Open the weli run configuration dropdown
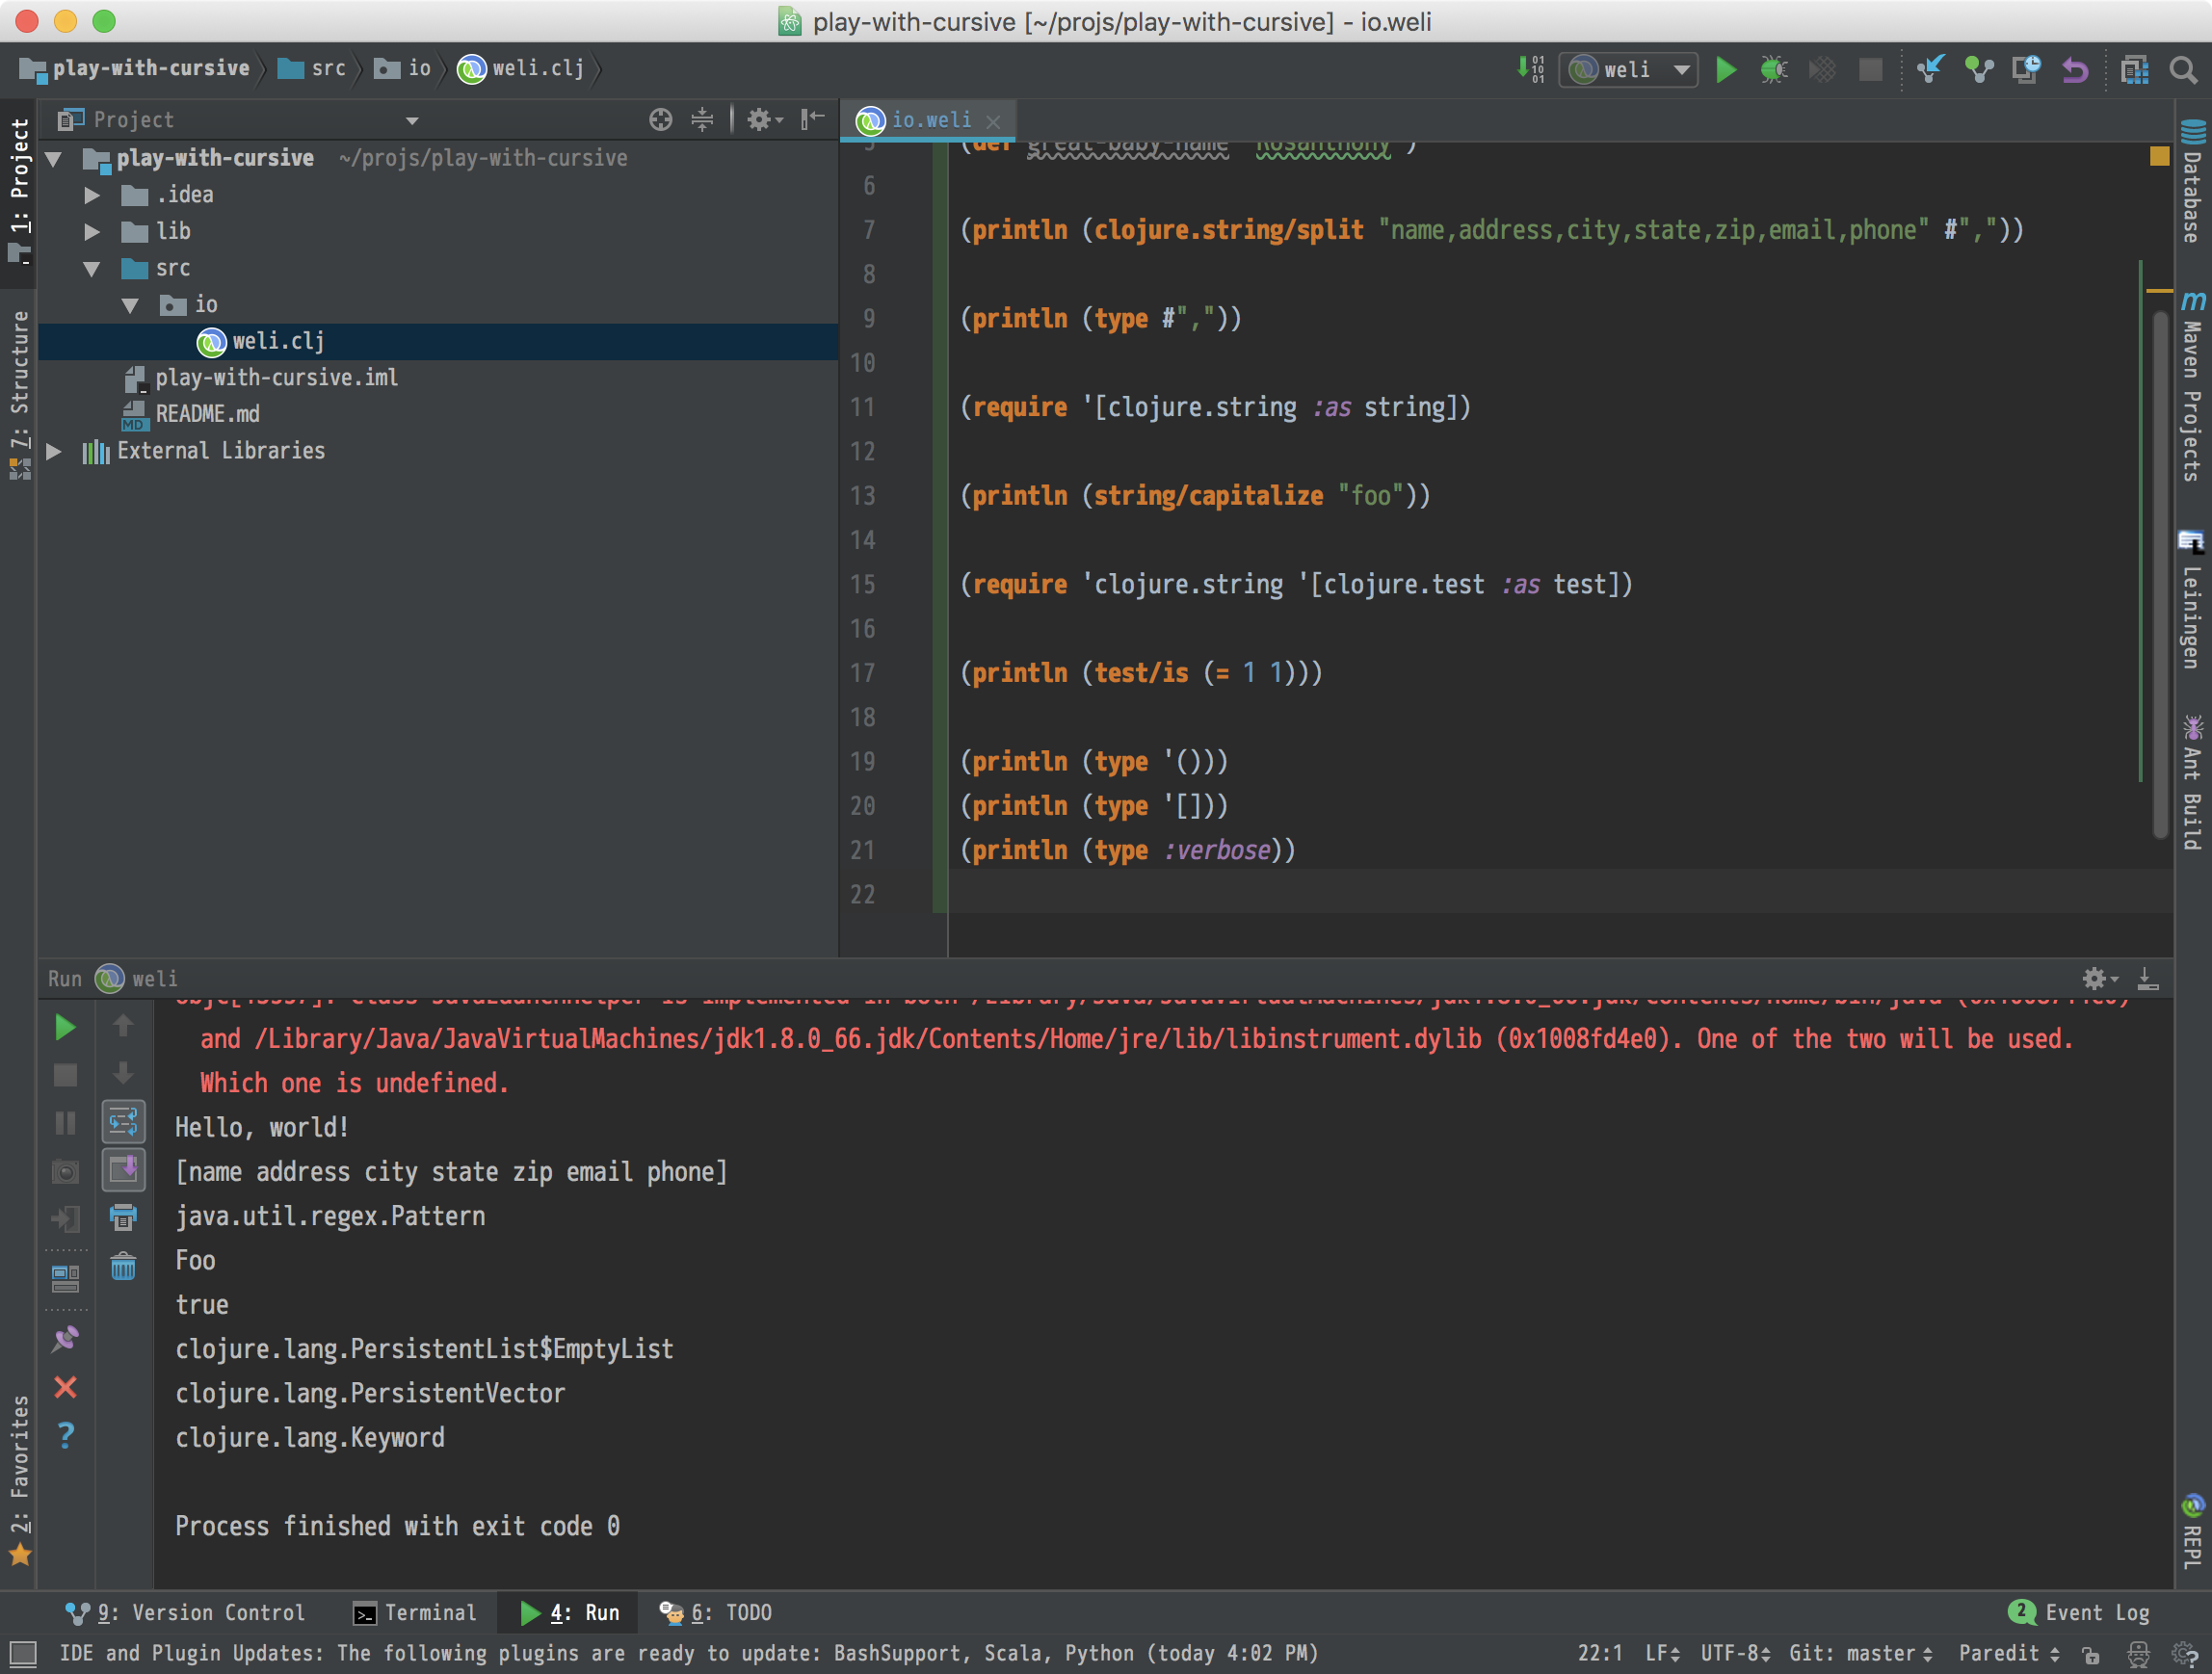The height and width of the screenshot is (1674, 2212). 1628,70
